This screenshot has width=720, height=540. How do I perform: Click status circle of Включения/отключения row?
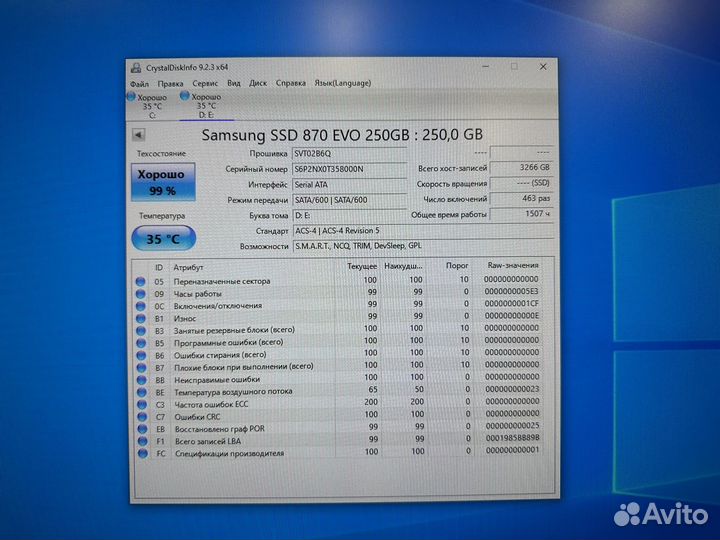coord(141,306)
